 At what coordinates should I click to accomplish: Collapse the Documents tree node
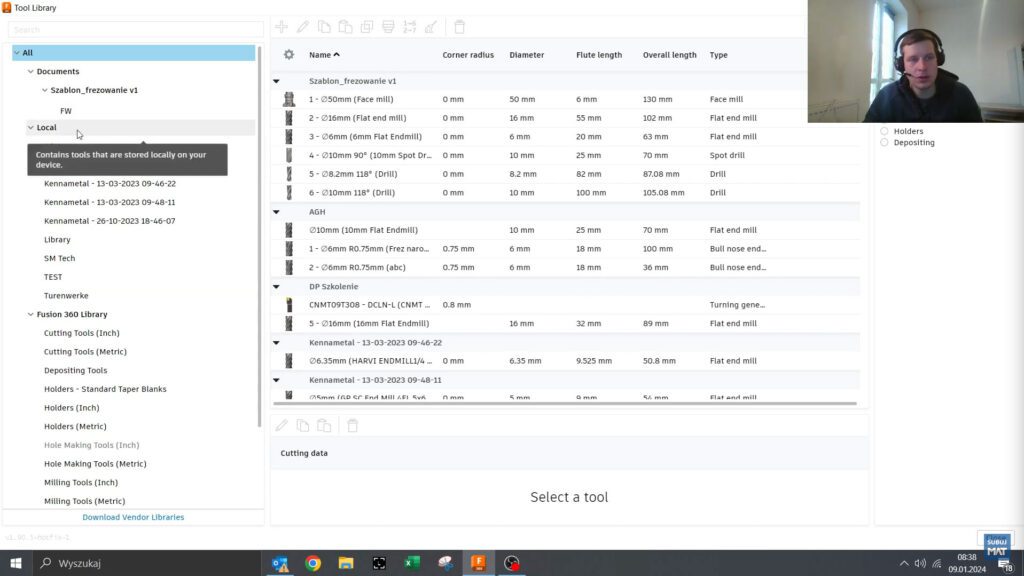[31, 72]
